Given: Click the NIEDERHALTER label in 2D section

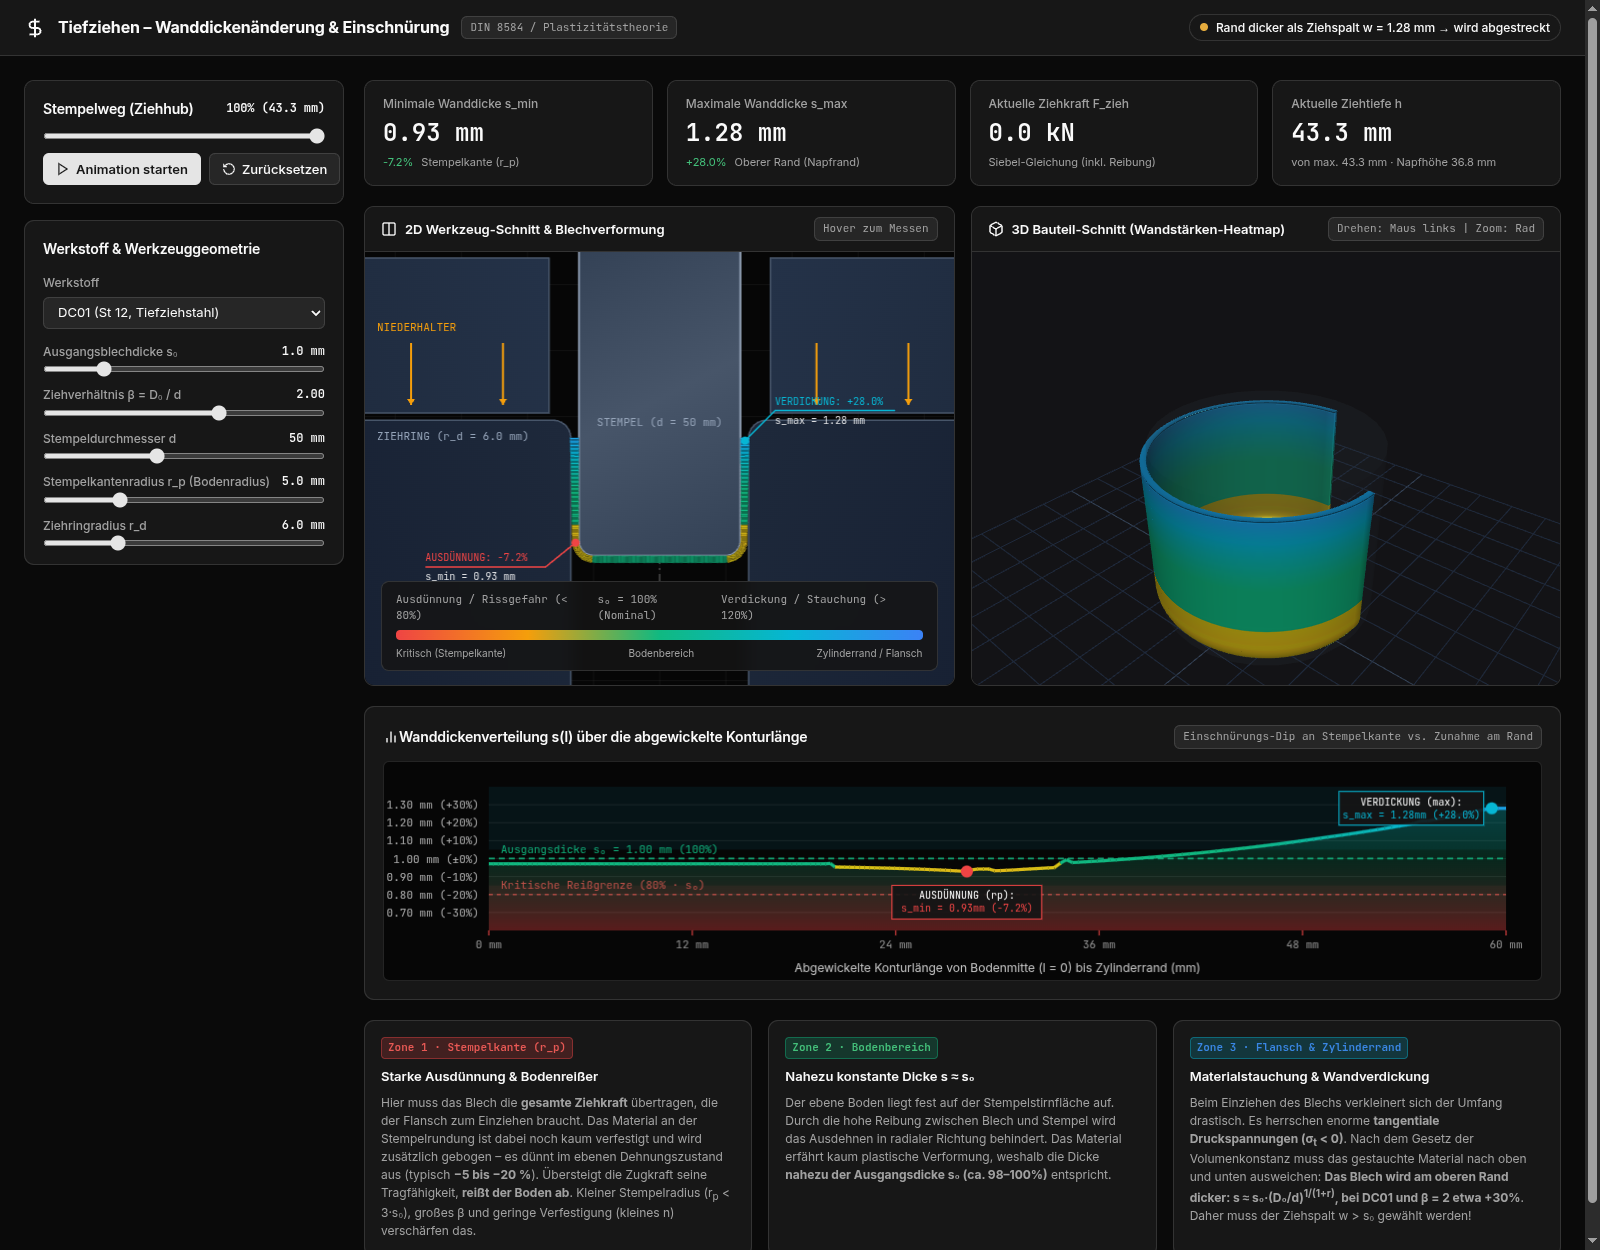Looking at the screenshot, I should coord(416,328).
